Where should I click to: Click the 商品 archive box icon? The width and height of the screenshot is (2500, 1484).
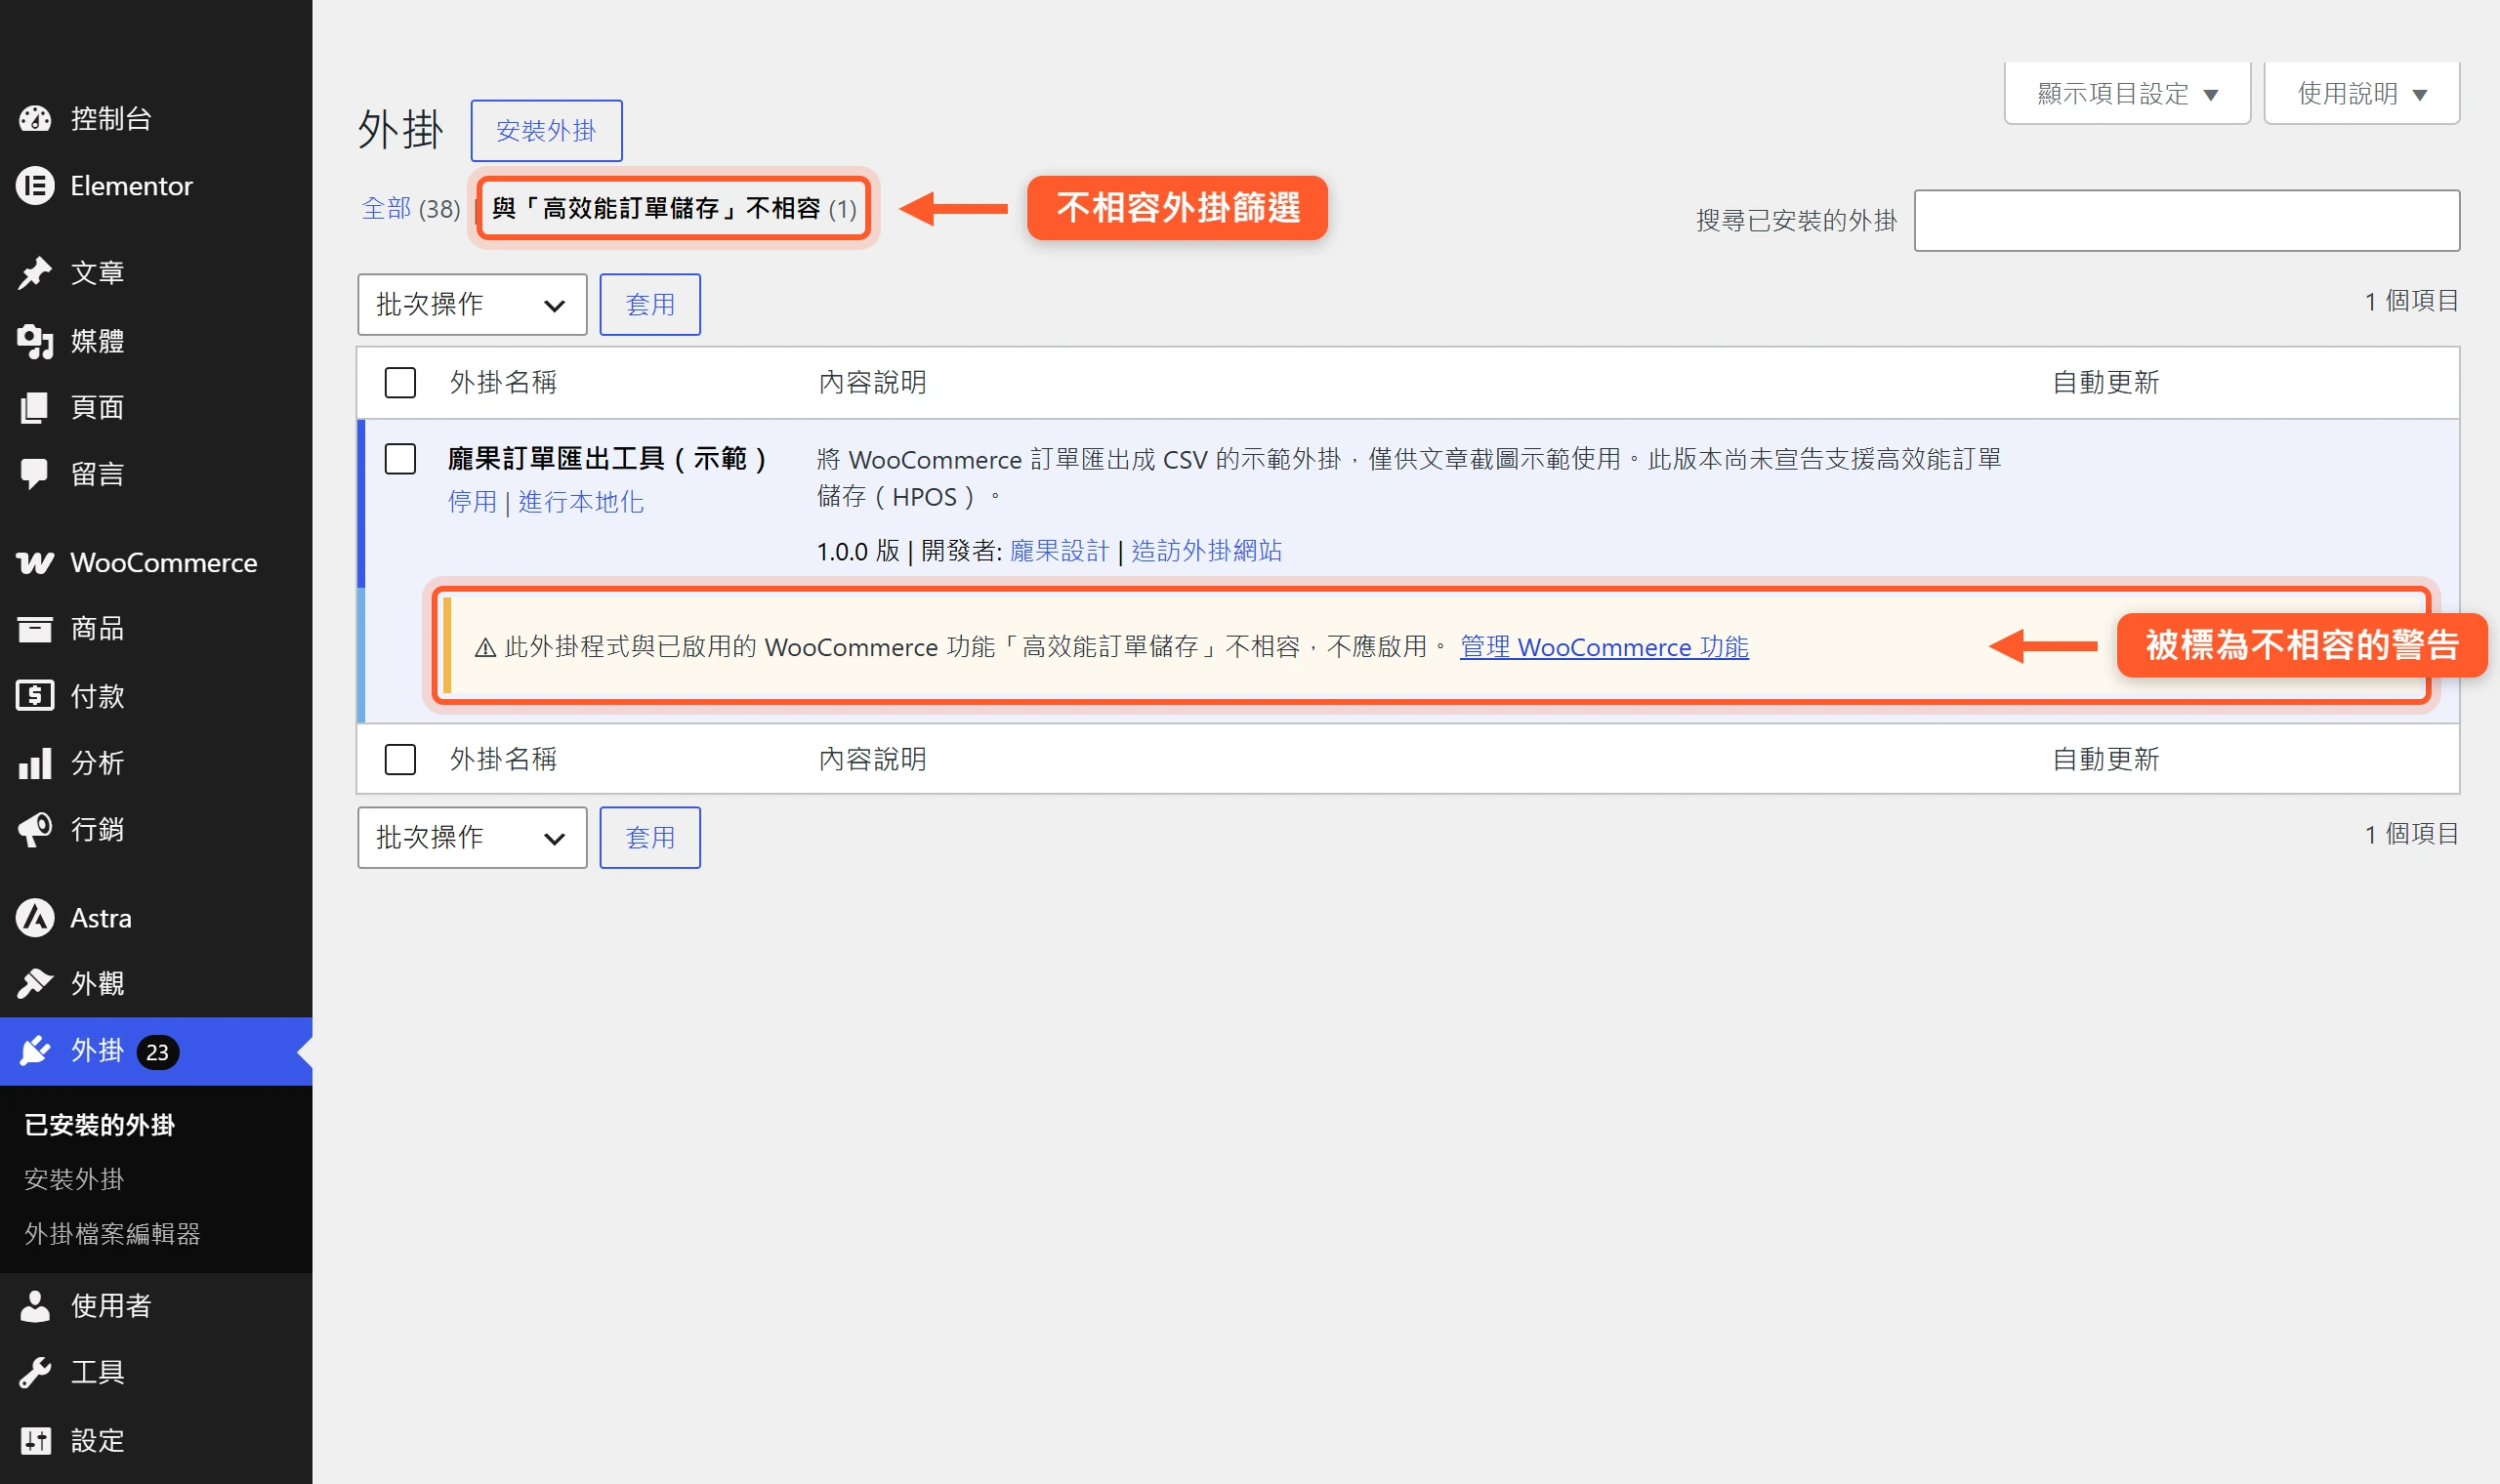35,629
